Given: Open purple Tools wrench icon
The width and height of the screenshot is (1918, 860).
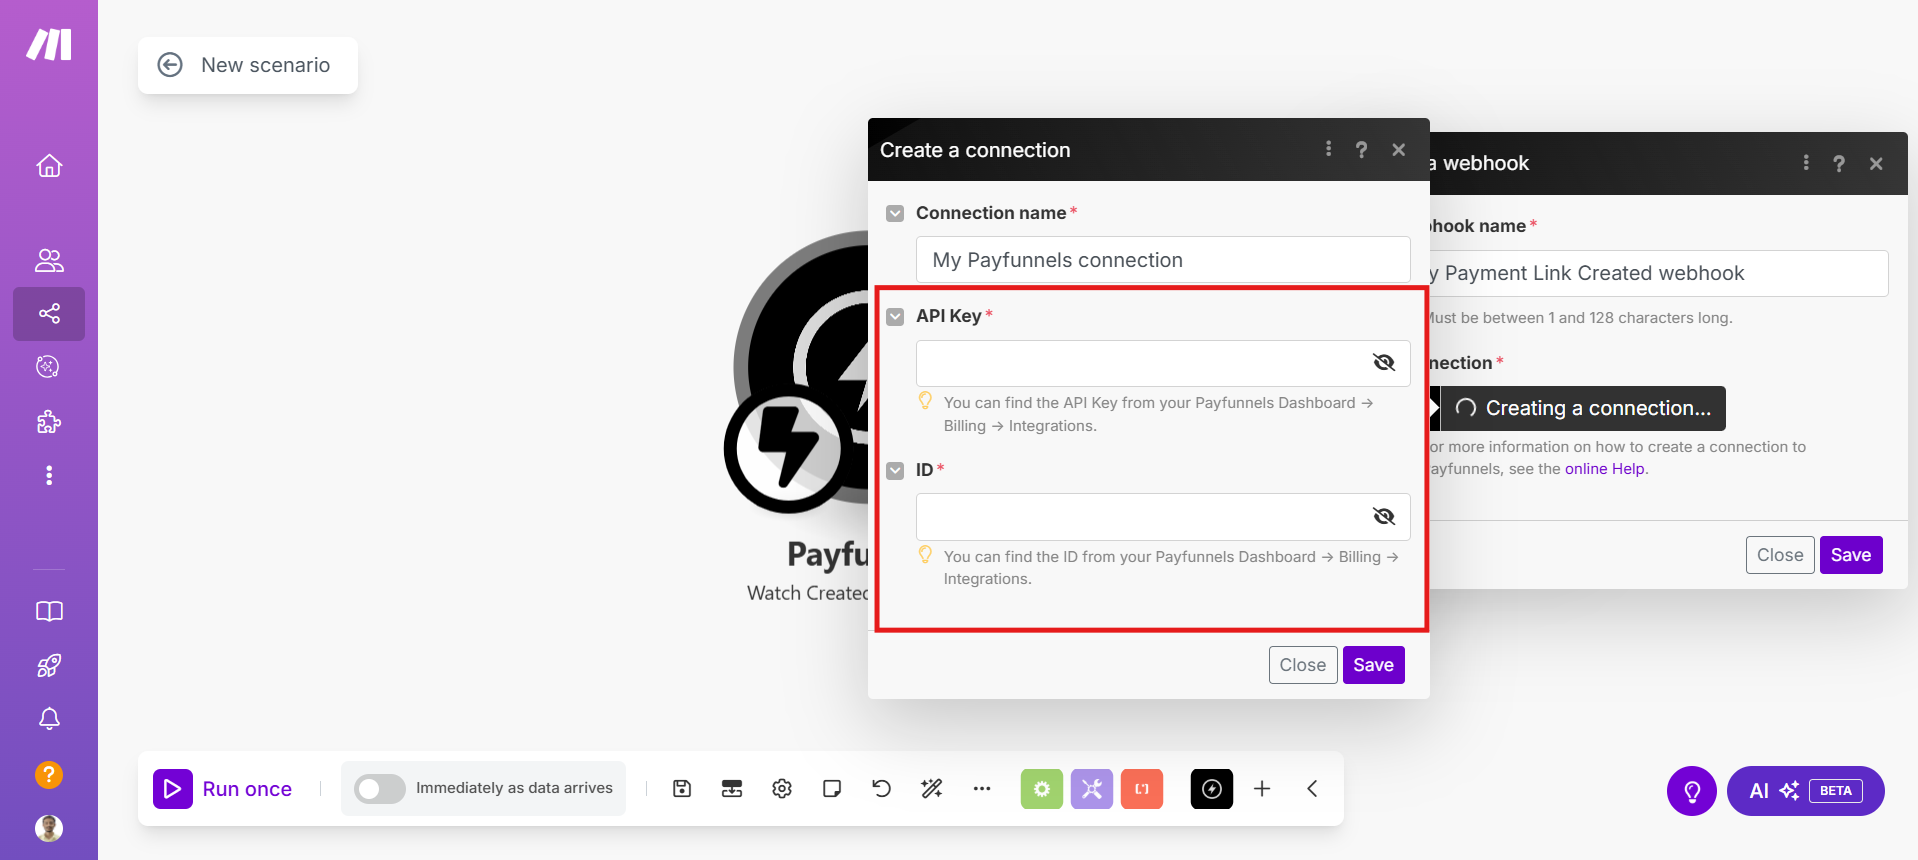Looking at the screenshot, I should [x=1092, y=789].
